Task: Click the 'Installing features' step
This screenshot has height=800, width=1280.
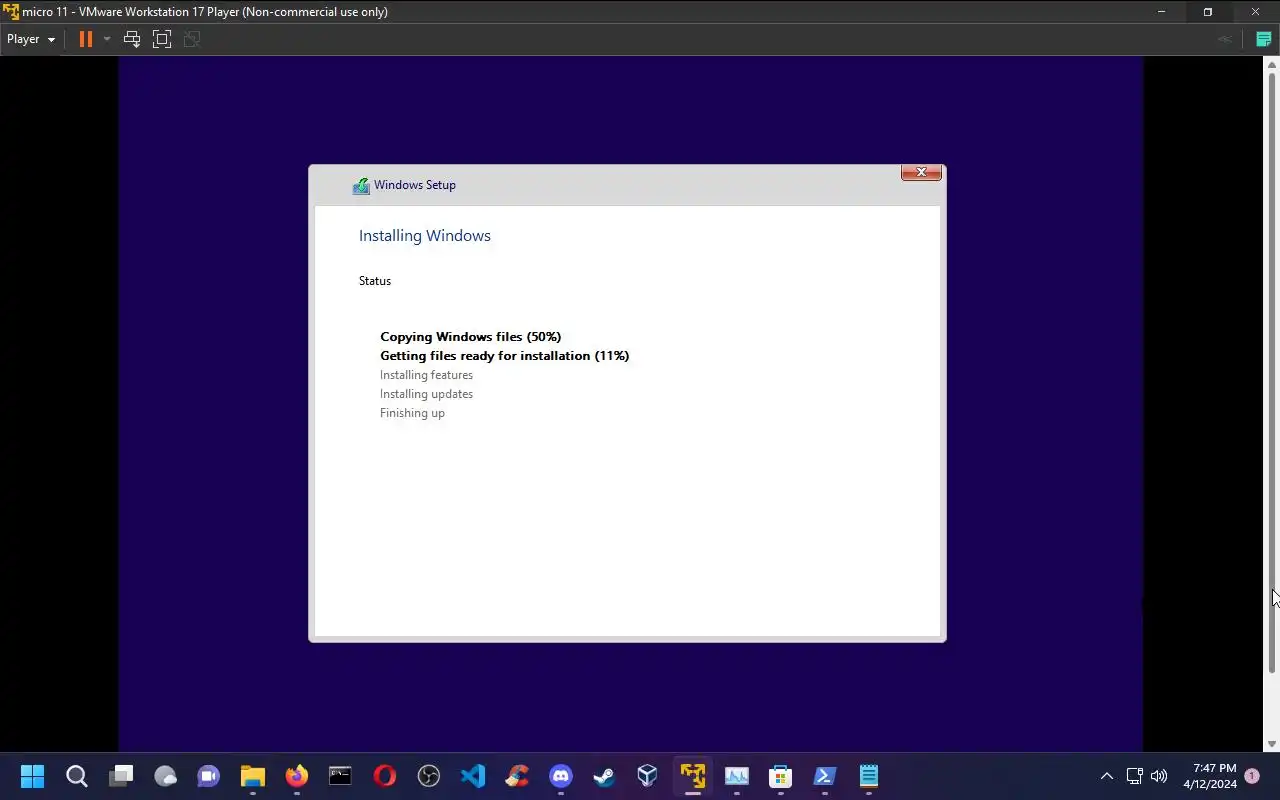Action: [x=426, y=375]
